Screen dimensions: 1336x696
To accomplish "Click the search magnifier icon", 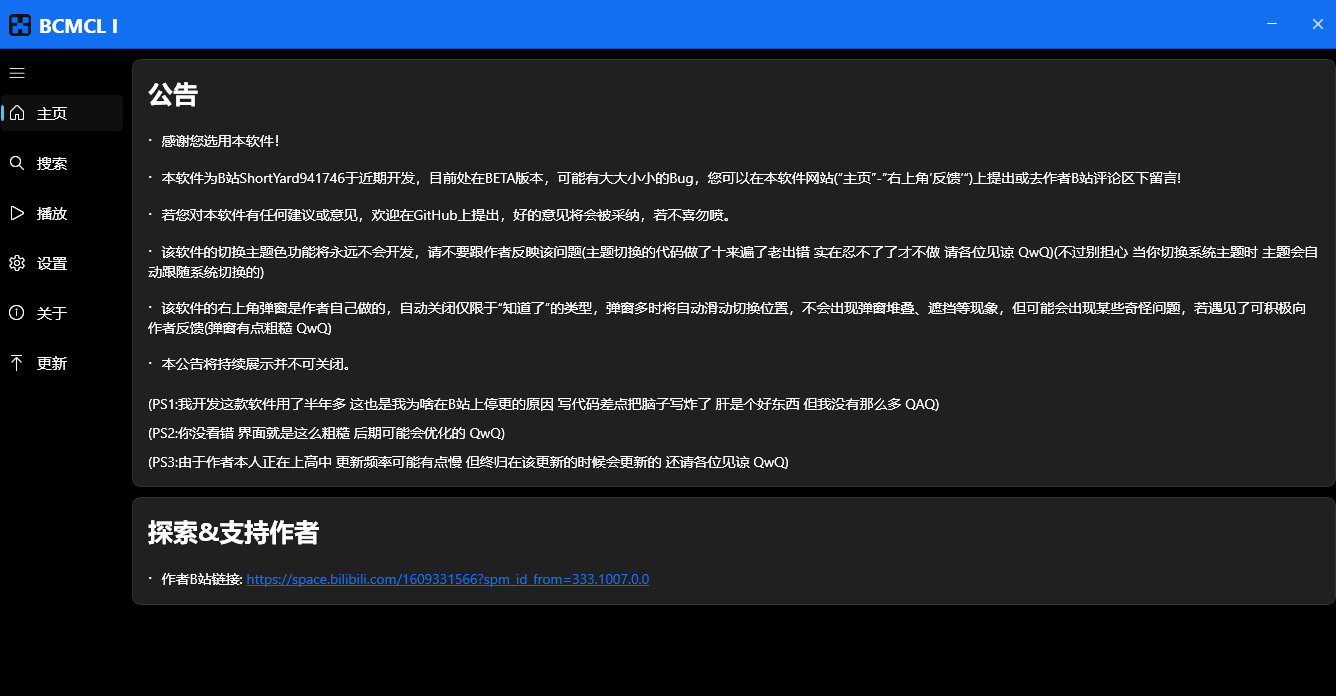I will [16, 163].
